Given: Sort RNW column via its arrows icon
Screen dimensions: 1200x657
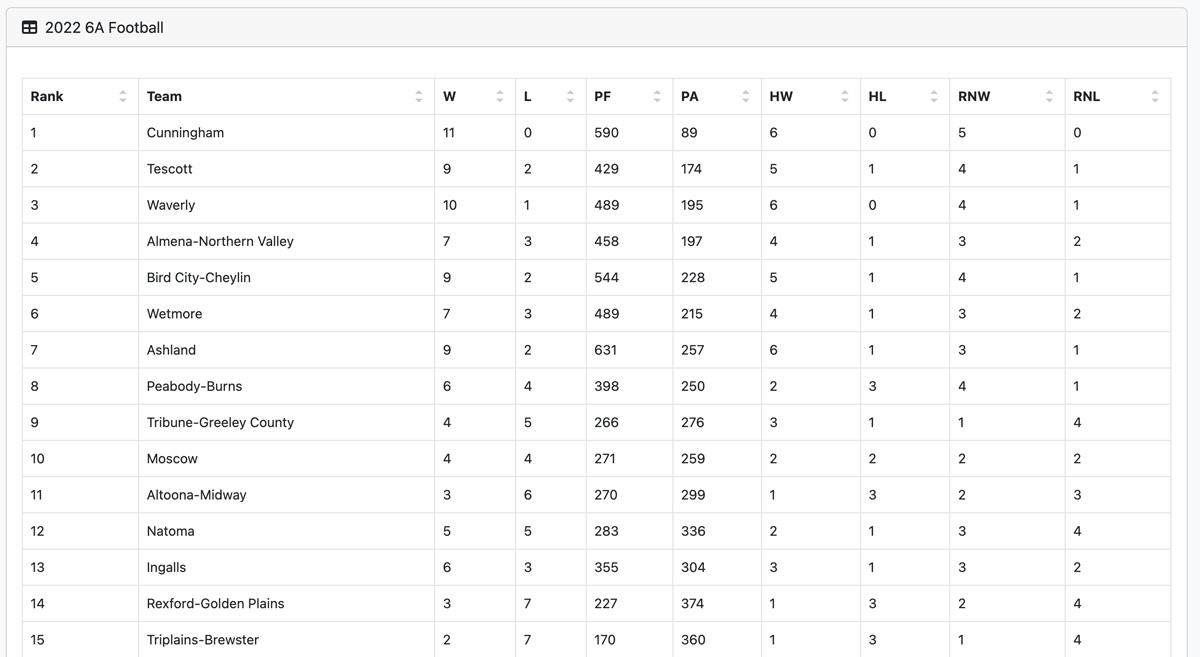Looking at the screenshot, I should tap(1049, 97).
